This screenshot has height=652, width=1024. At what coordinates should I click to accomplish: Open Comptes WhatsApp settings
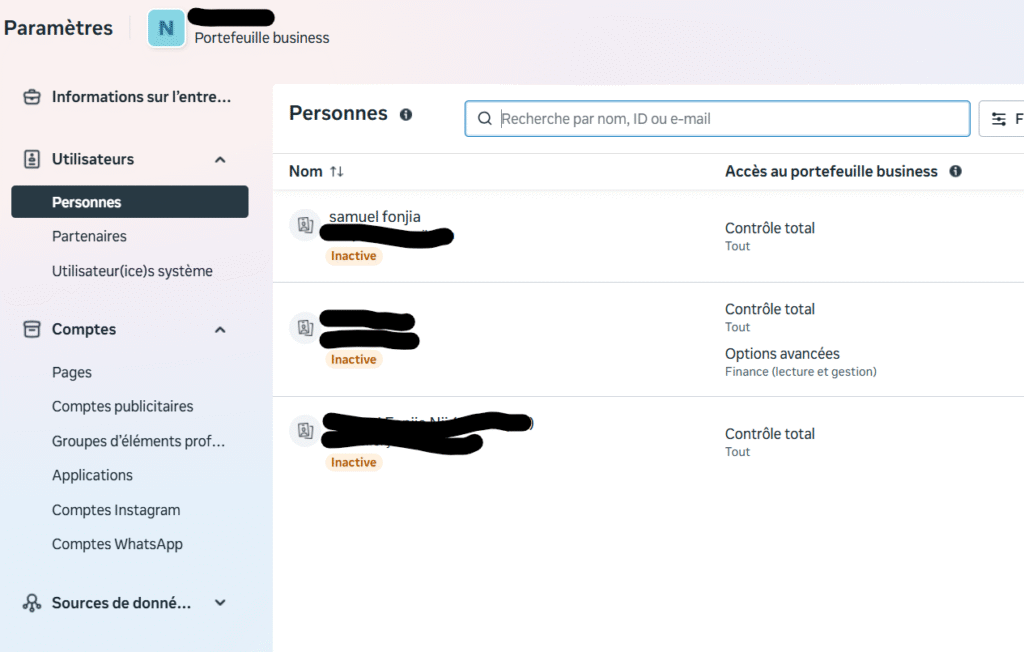pyautogui.click(x=117, y=544)
